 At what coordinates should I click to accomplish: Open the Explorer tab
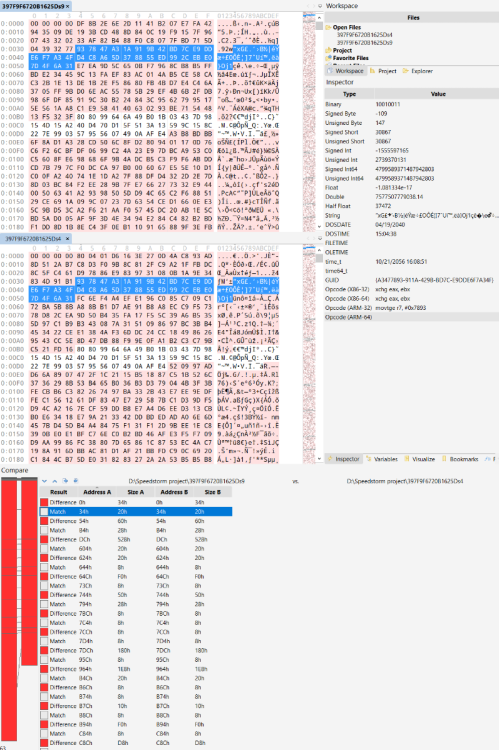[418, 71]
